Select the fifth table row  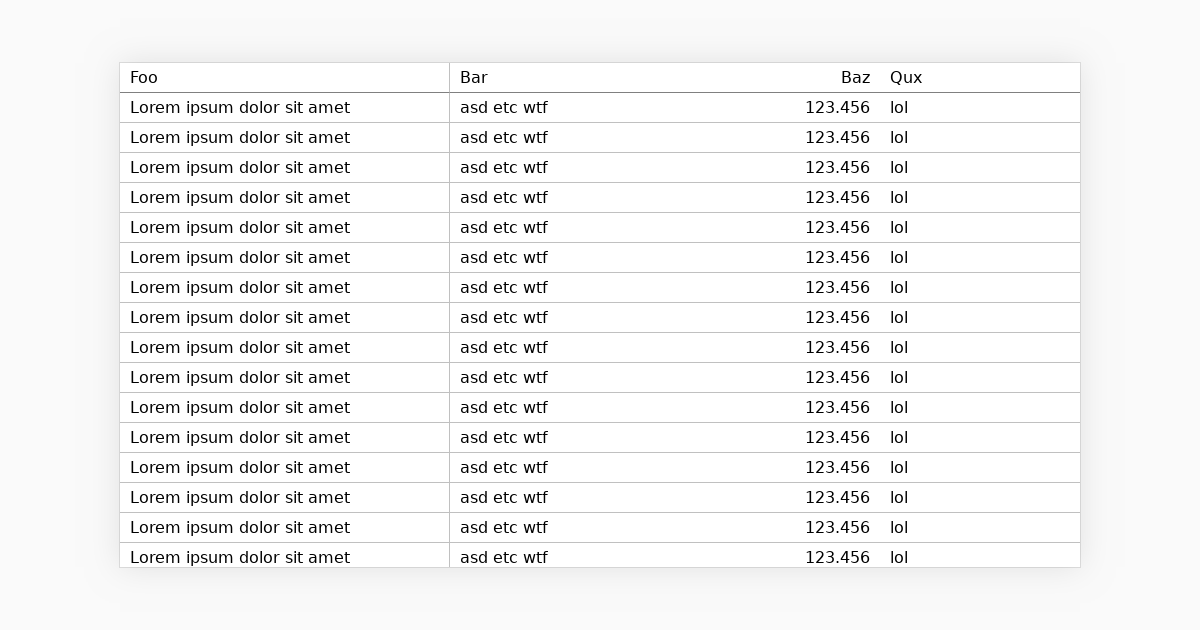click(x=600, y=227)
